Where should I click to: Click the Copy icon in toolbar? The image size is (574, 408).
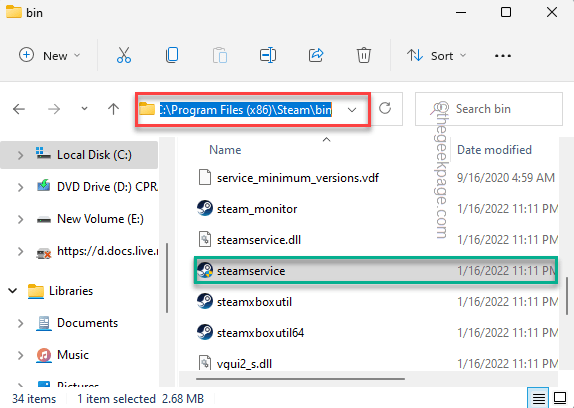[172, 56]
